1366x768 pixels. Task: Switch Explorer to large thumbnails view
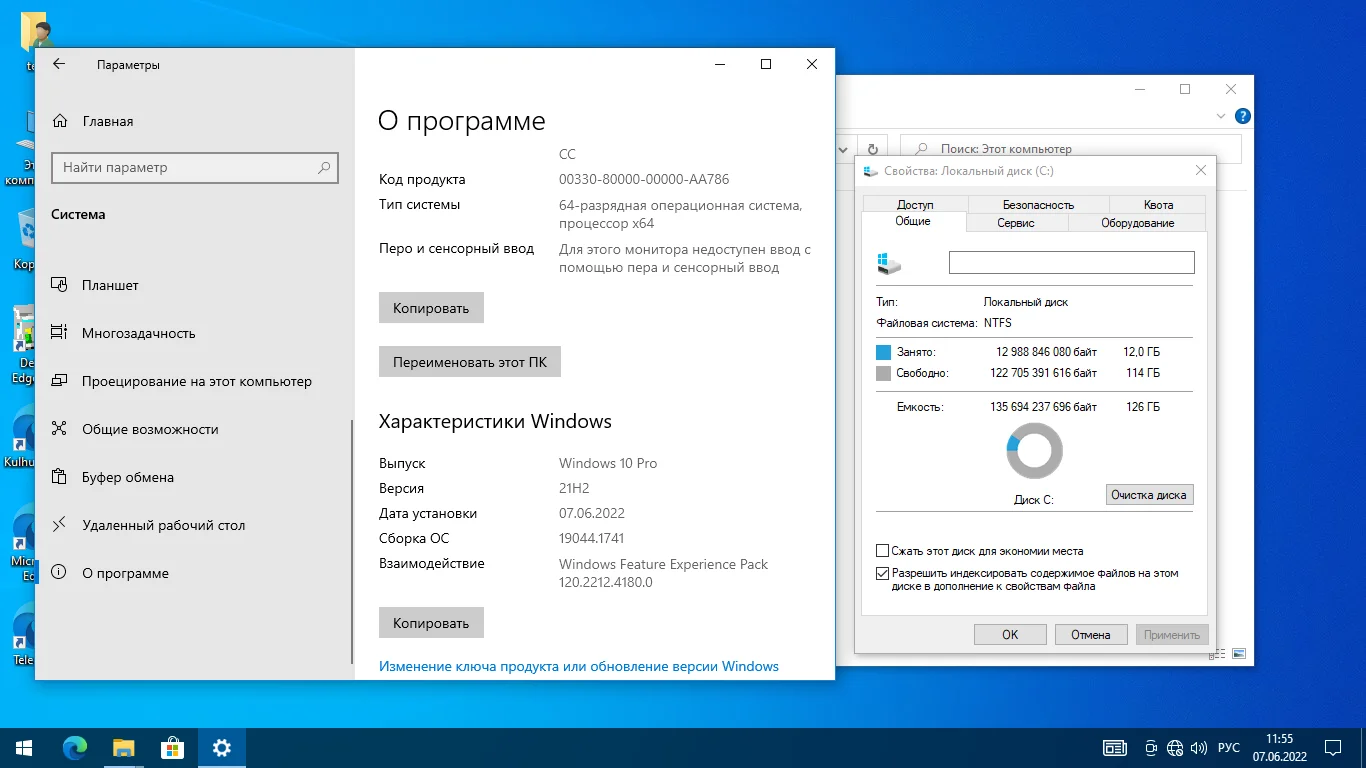(x=1239, y=654)
